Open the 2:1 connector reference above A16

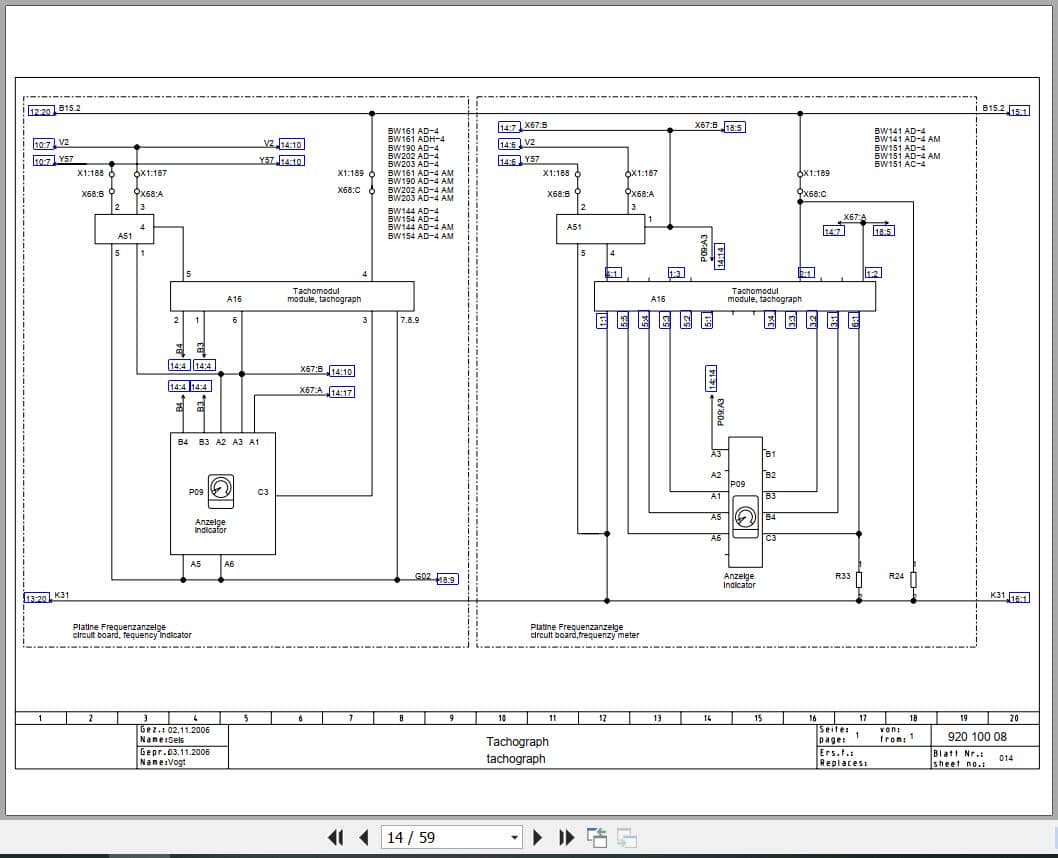806,273
